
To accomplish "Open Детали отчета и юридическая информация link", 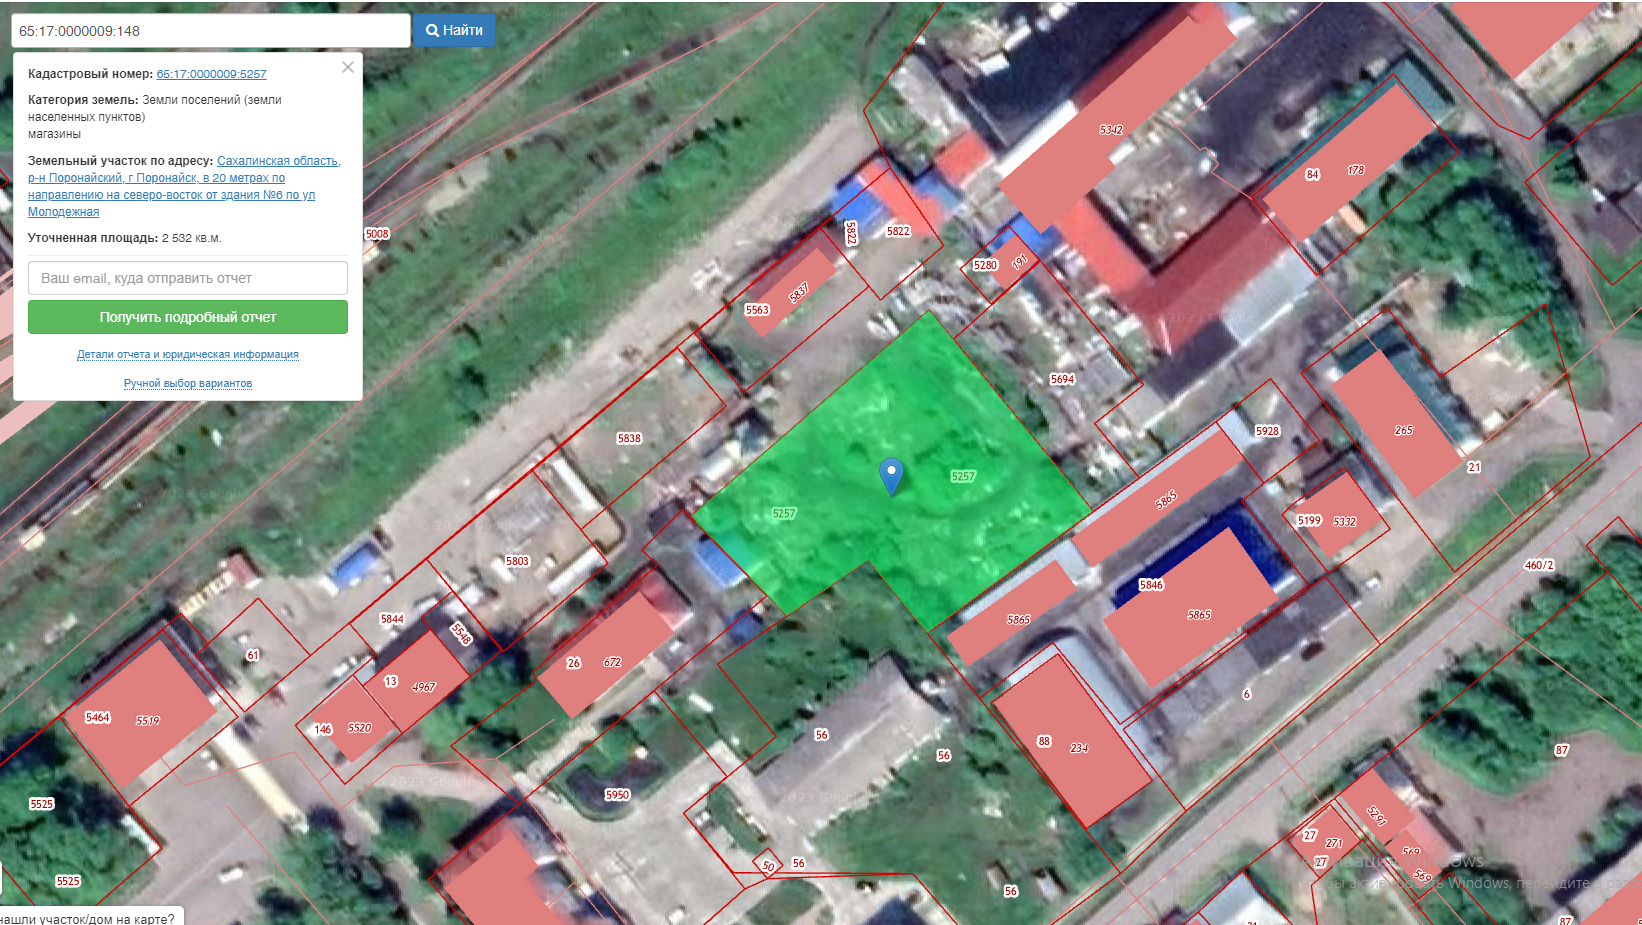I will (x=188, y=354).
